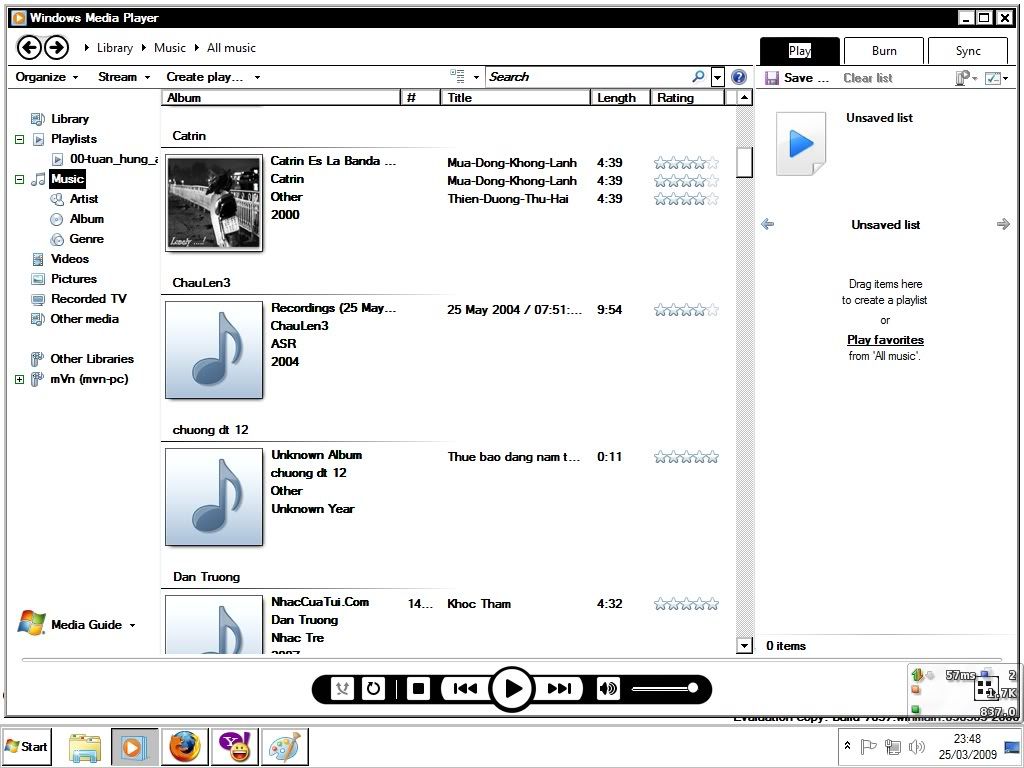
Task: Open the Help question mark icon
Action: click(739, 77)
